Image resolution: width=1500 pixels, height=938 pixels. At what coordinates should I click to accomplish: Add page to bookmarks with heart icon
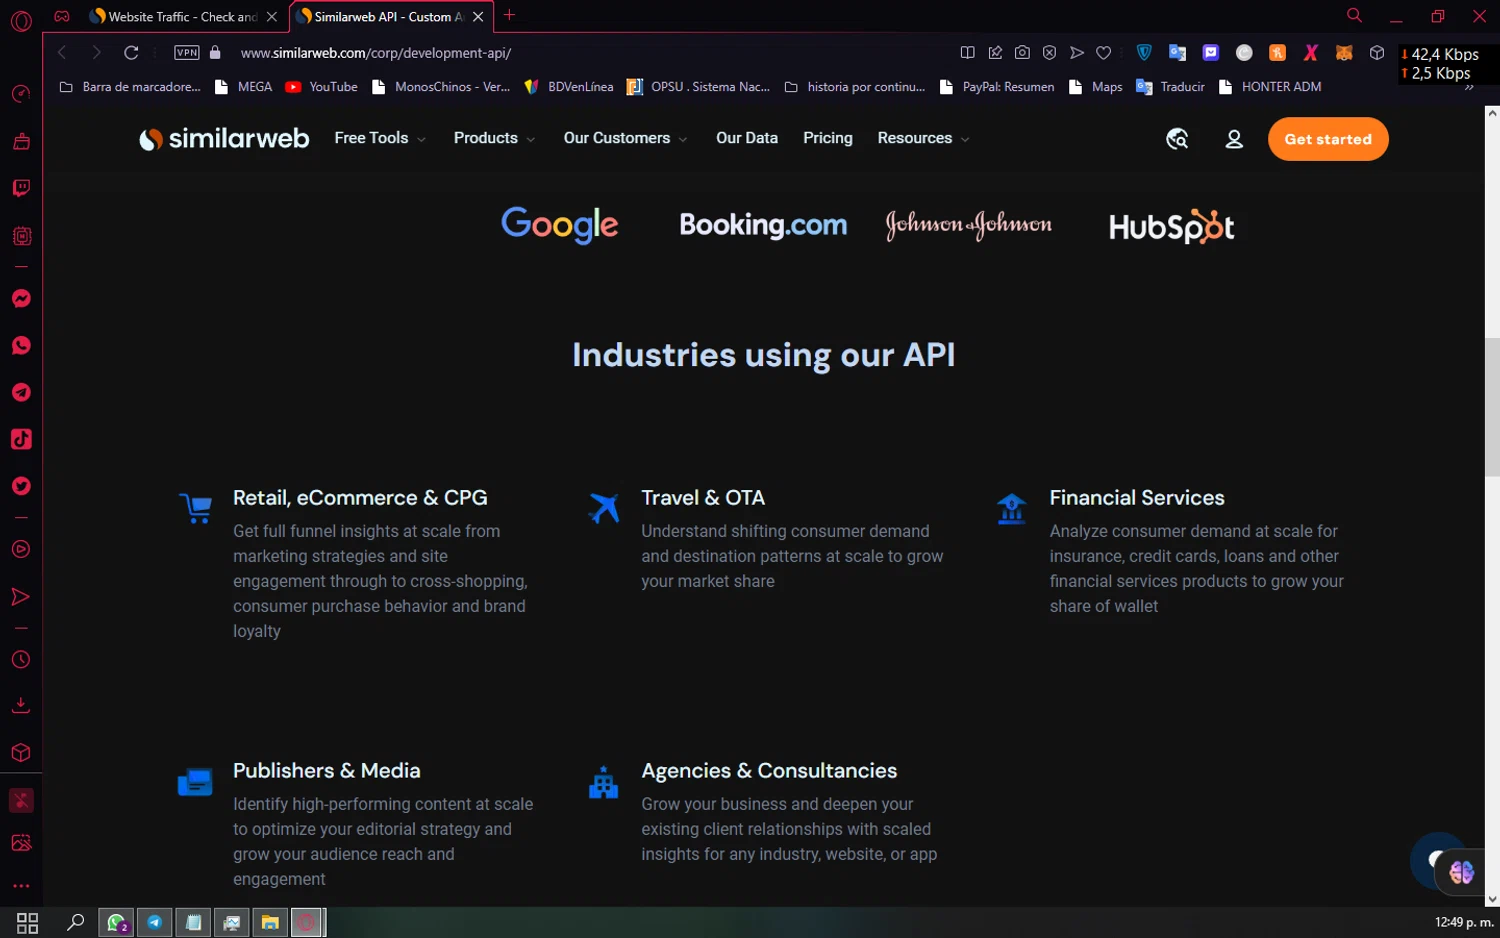1104,52
